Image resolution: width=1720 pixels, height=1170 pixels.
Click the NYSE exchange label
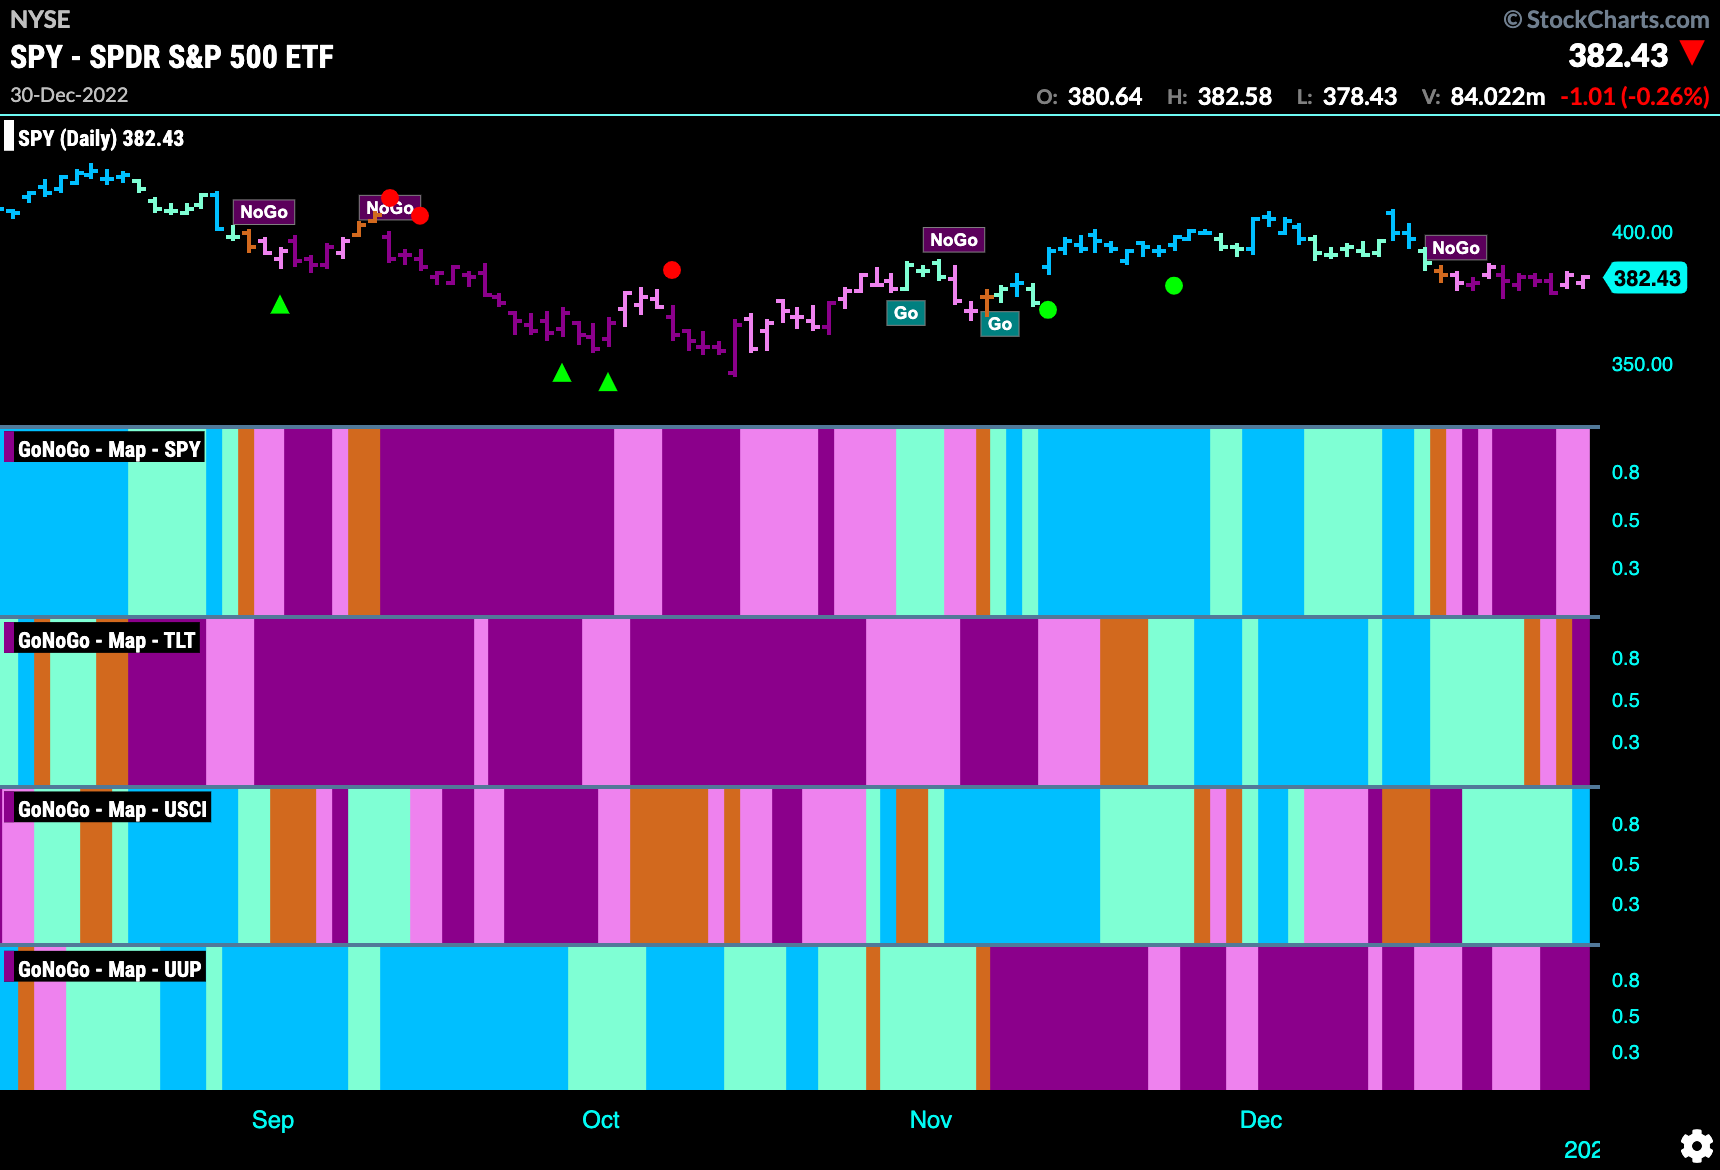40,19
